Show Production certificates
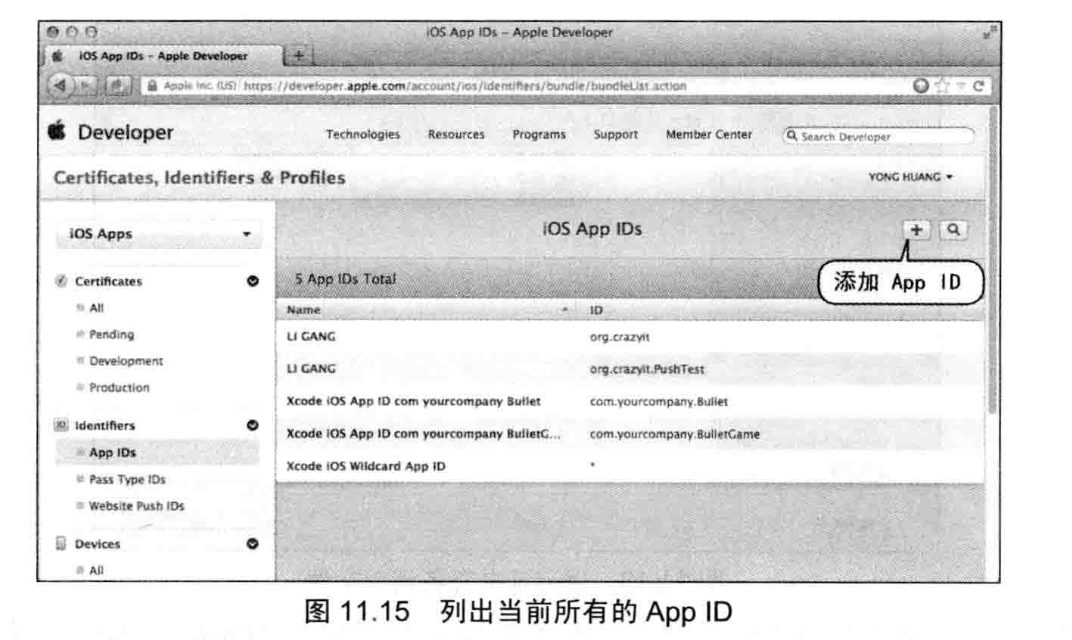The width and height of the screenshot is (1072, 640). pyautogui.click(x=119, y=388)
